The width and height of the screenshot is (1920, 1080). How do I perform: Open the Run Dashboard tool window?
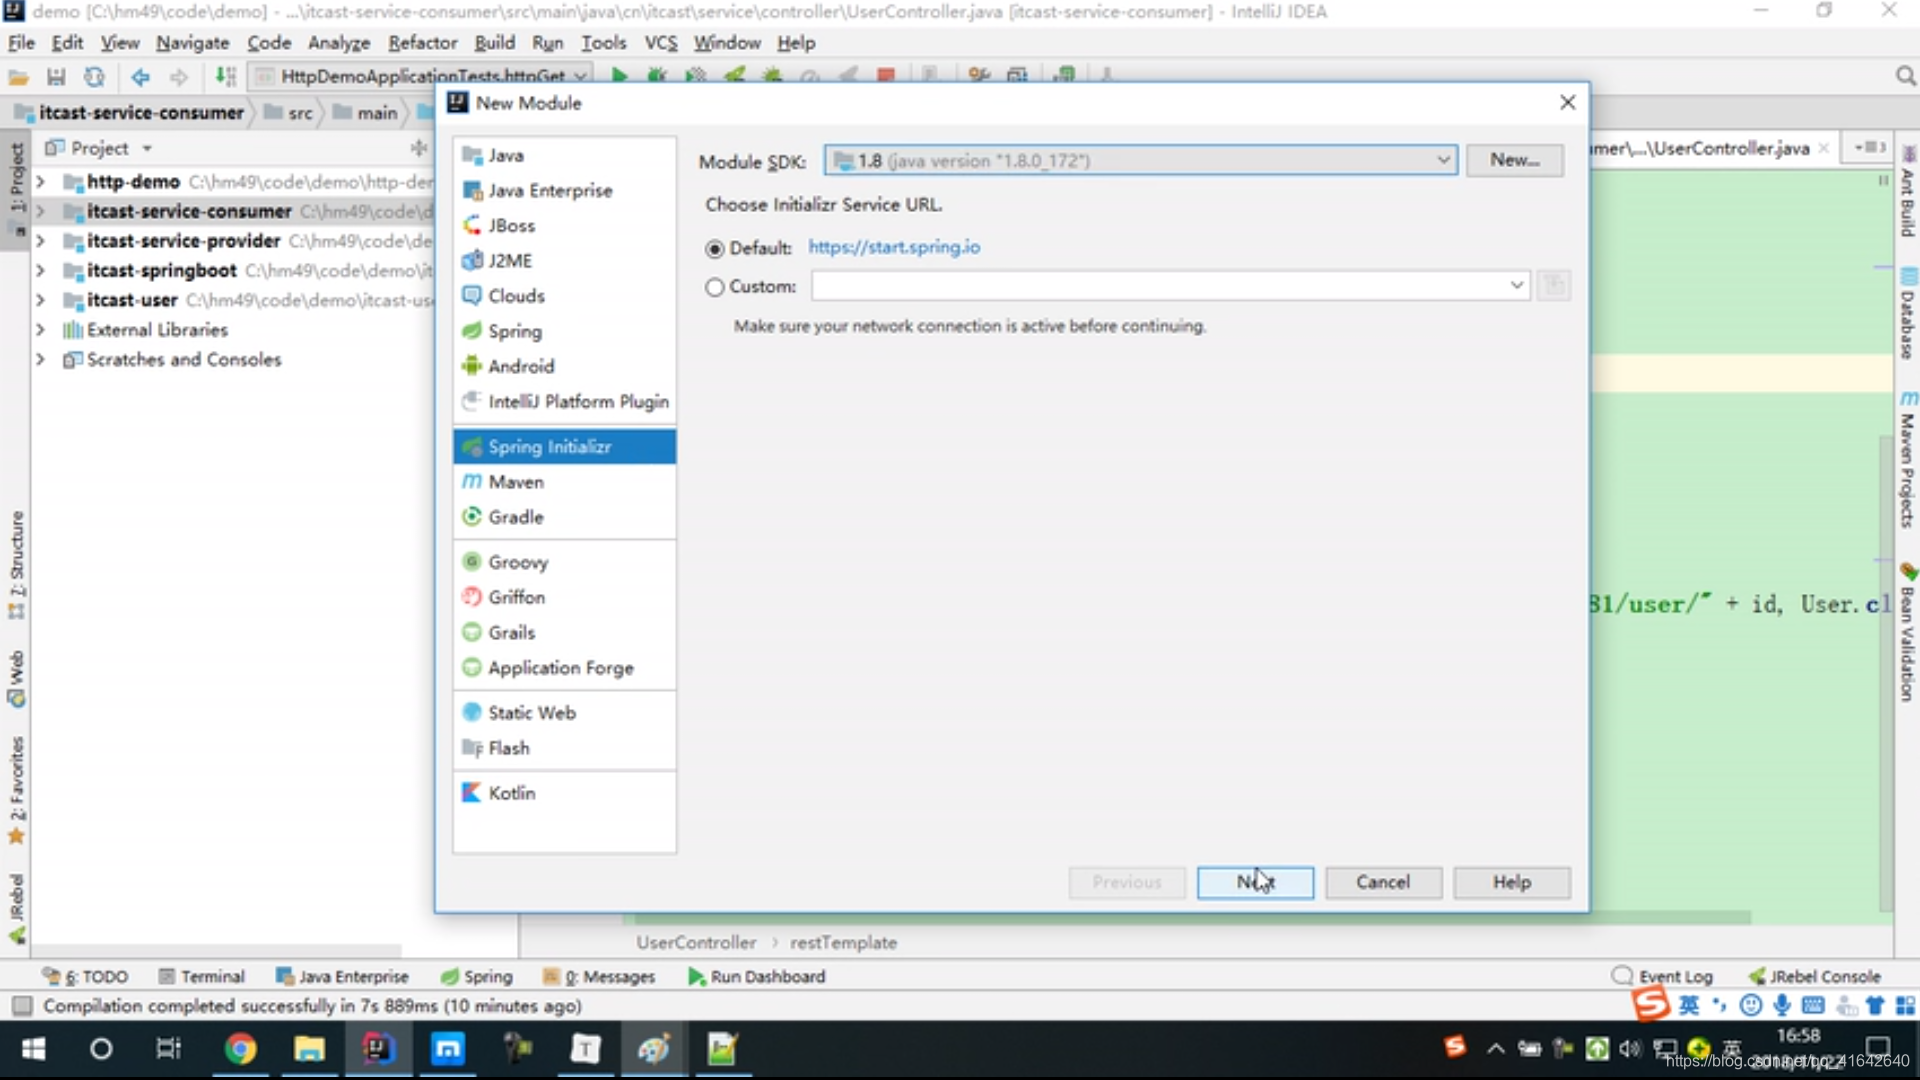click(x=756, y=976)
